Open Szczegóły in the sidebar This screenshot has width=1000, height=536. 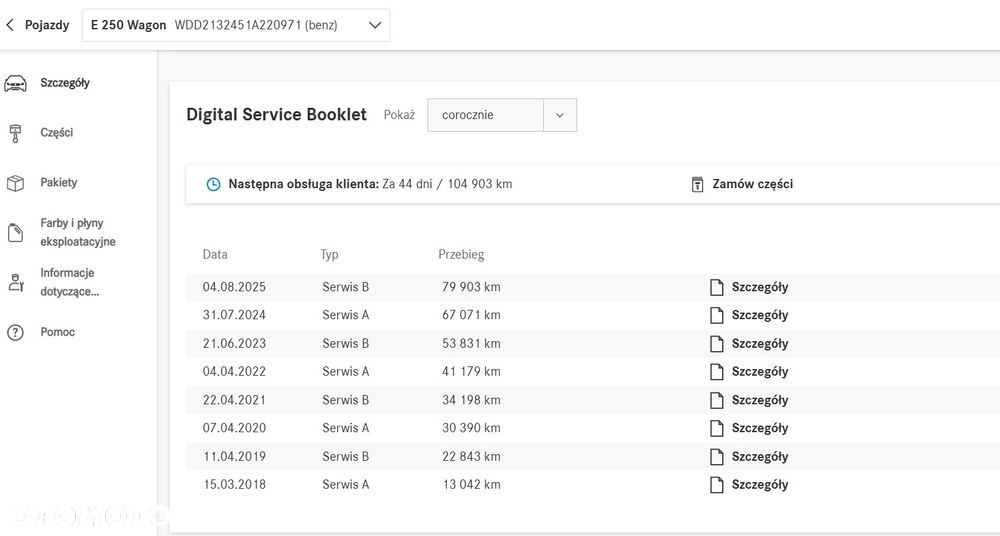[x=65, y=83]
